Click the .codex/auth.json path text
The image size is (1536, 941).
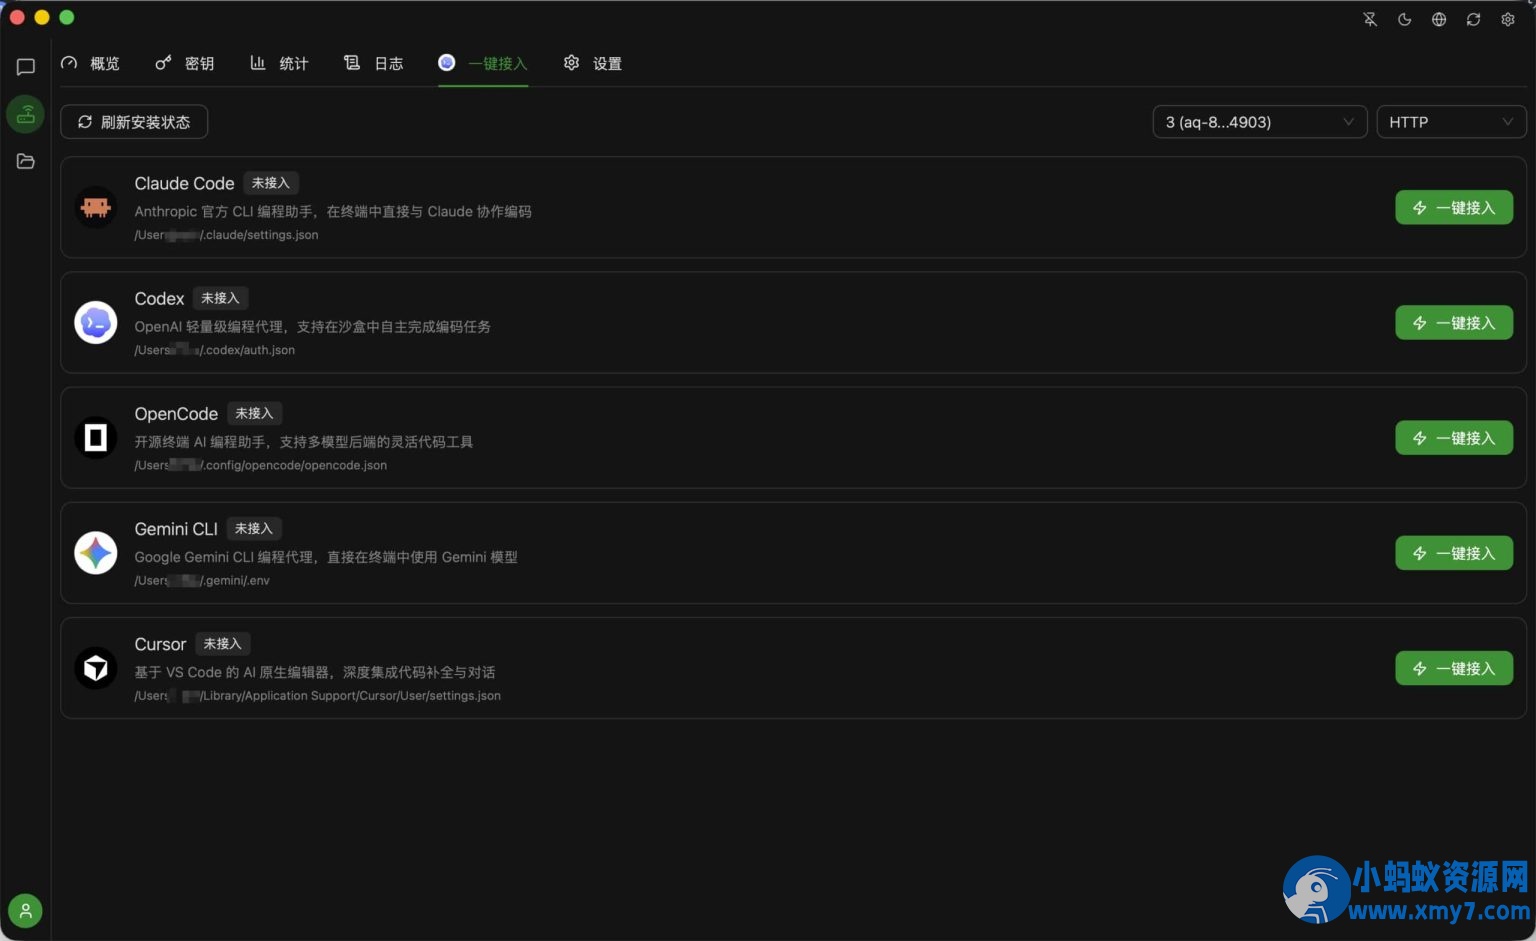click(215, 350)
